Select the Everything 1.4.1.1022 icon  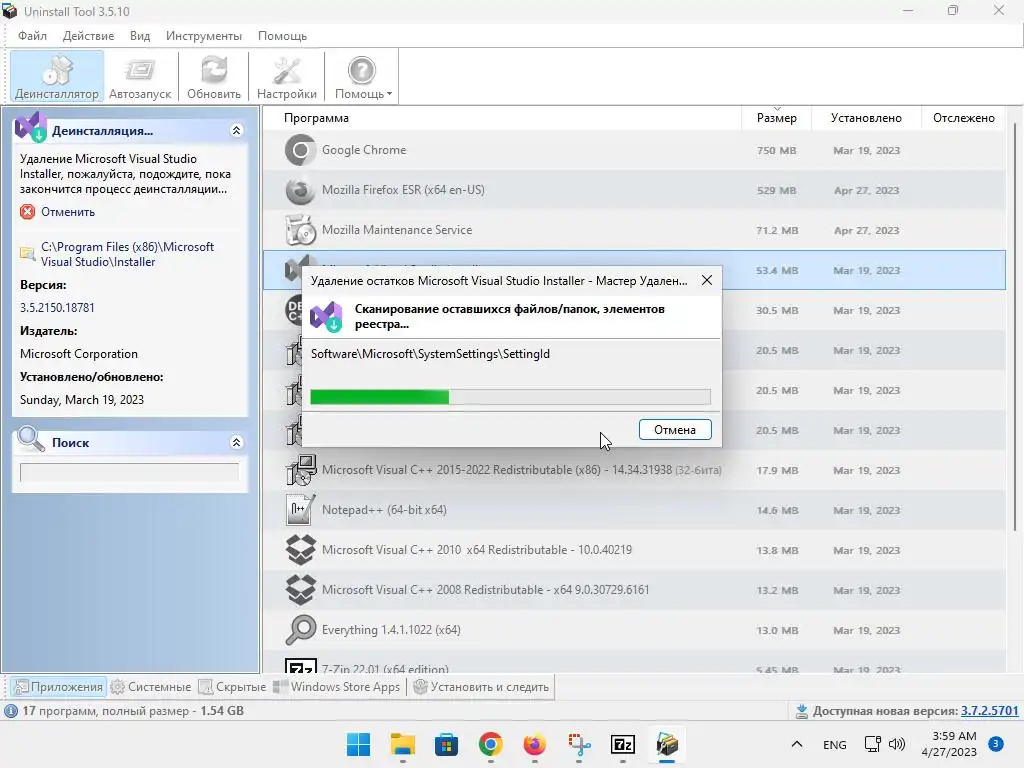tap(300, 630)
